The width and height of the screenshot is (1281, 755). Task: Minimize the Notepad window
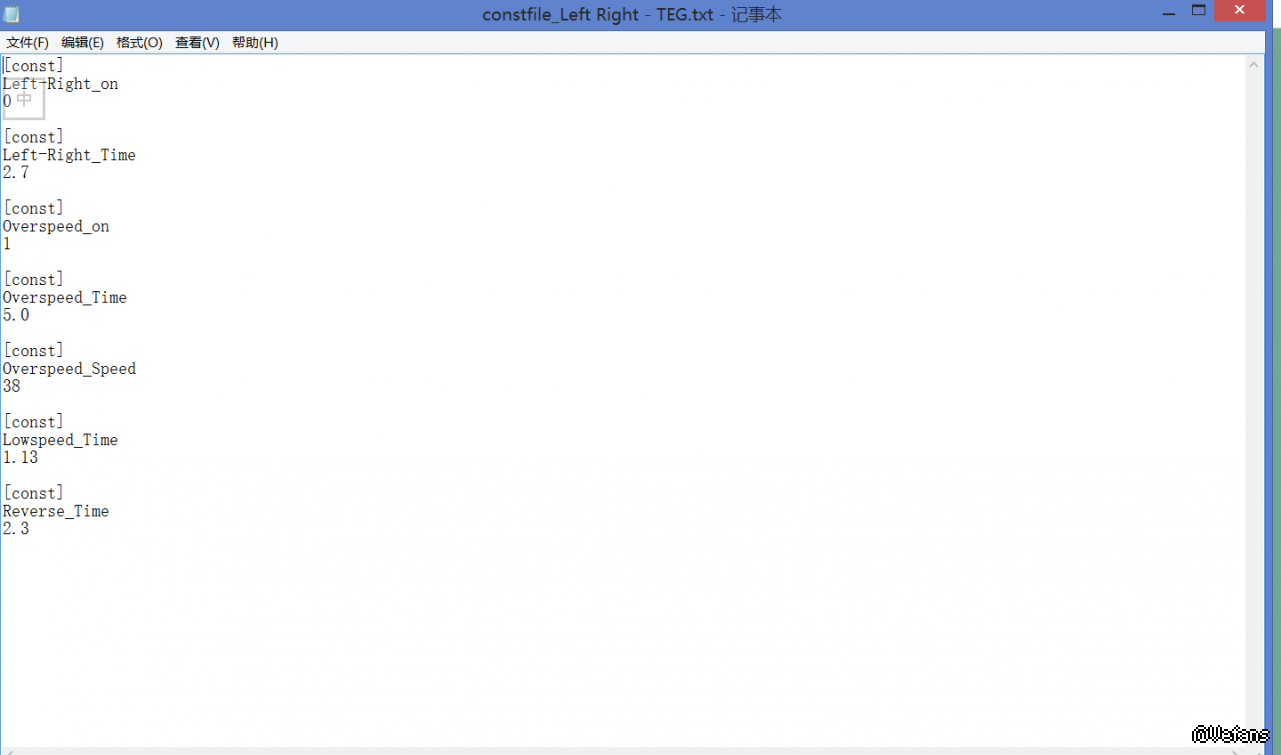[x=1169, y=12]
